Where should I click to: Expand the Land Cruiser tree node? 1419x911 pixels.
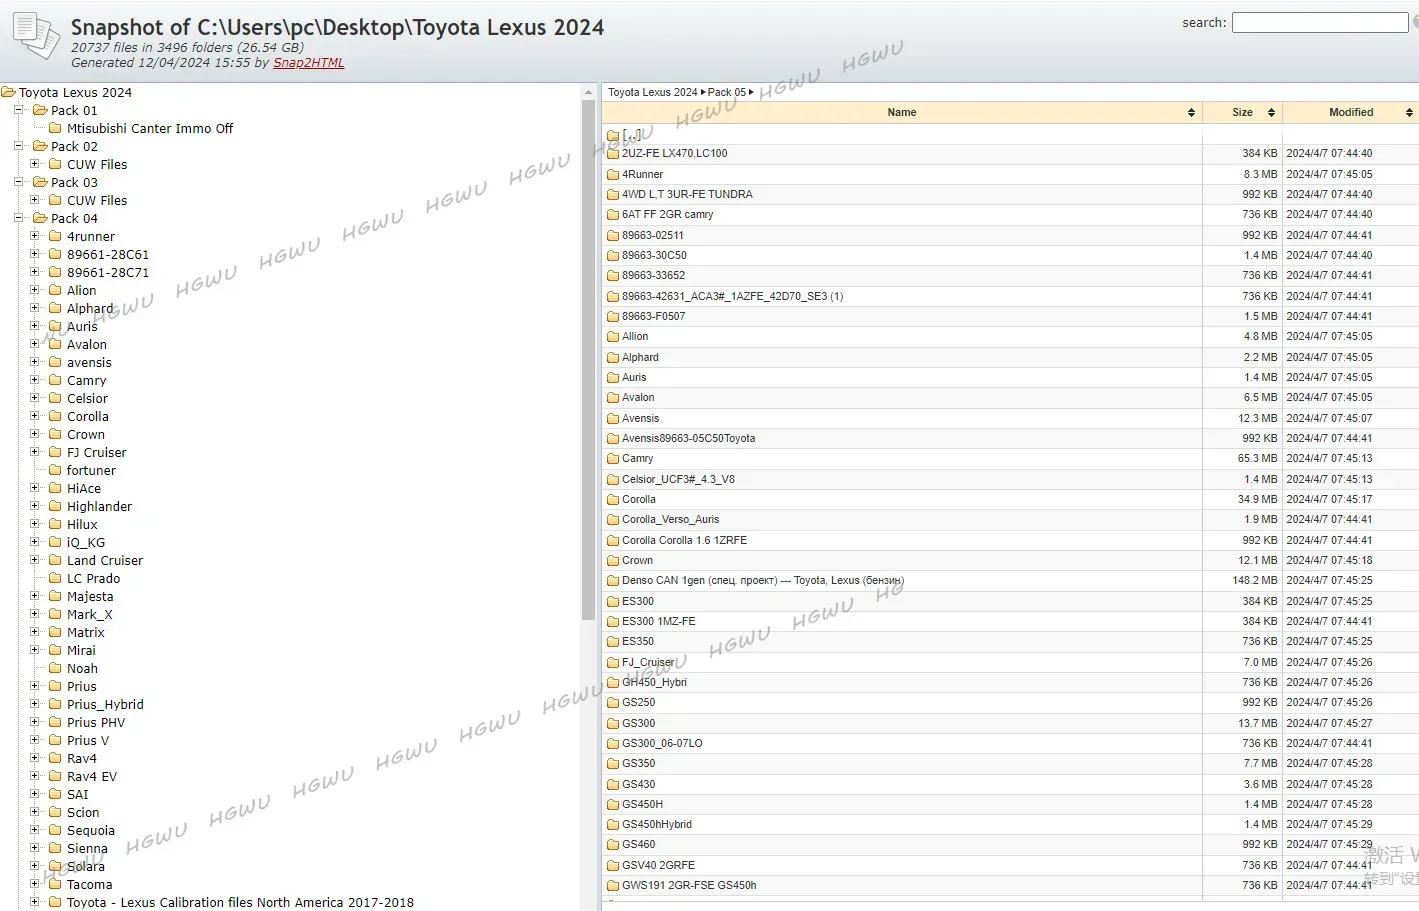[34, 560]
